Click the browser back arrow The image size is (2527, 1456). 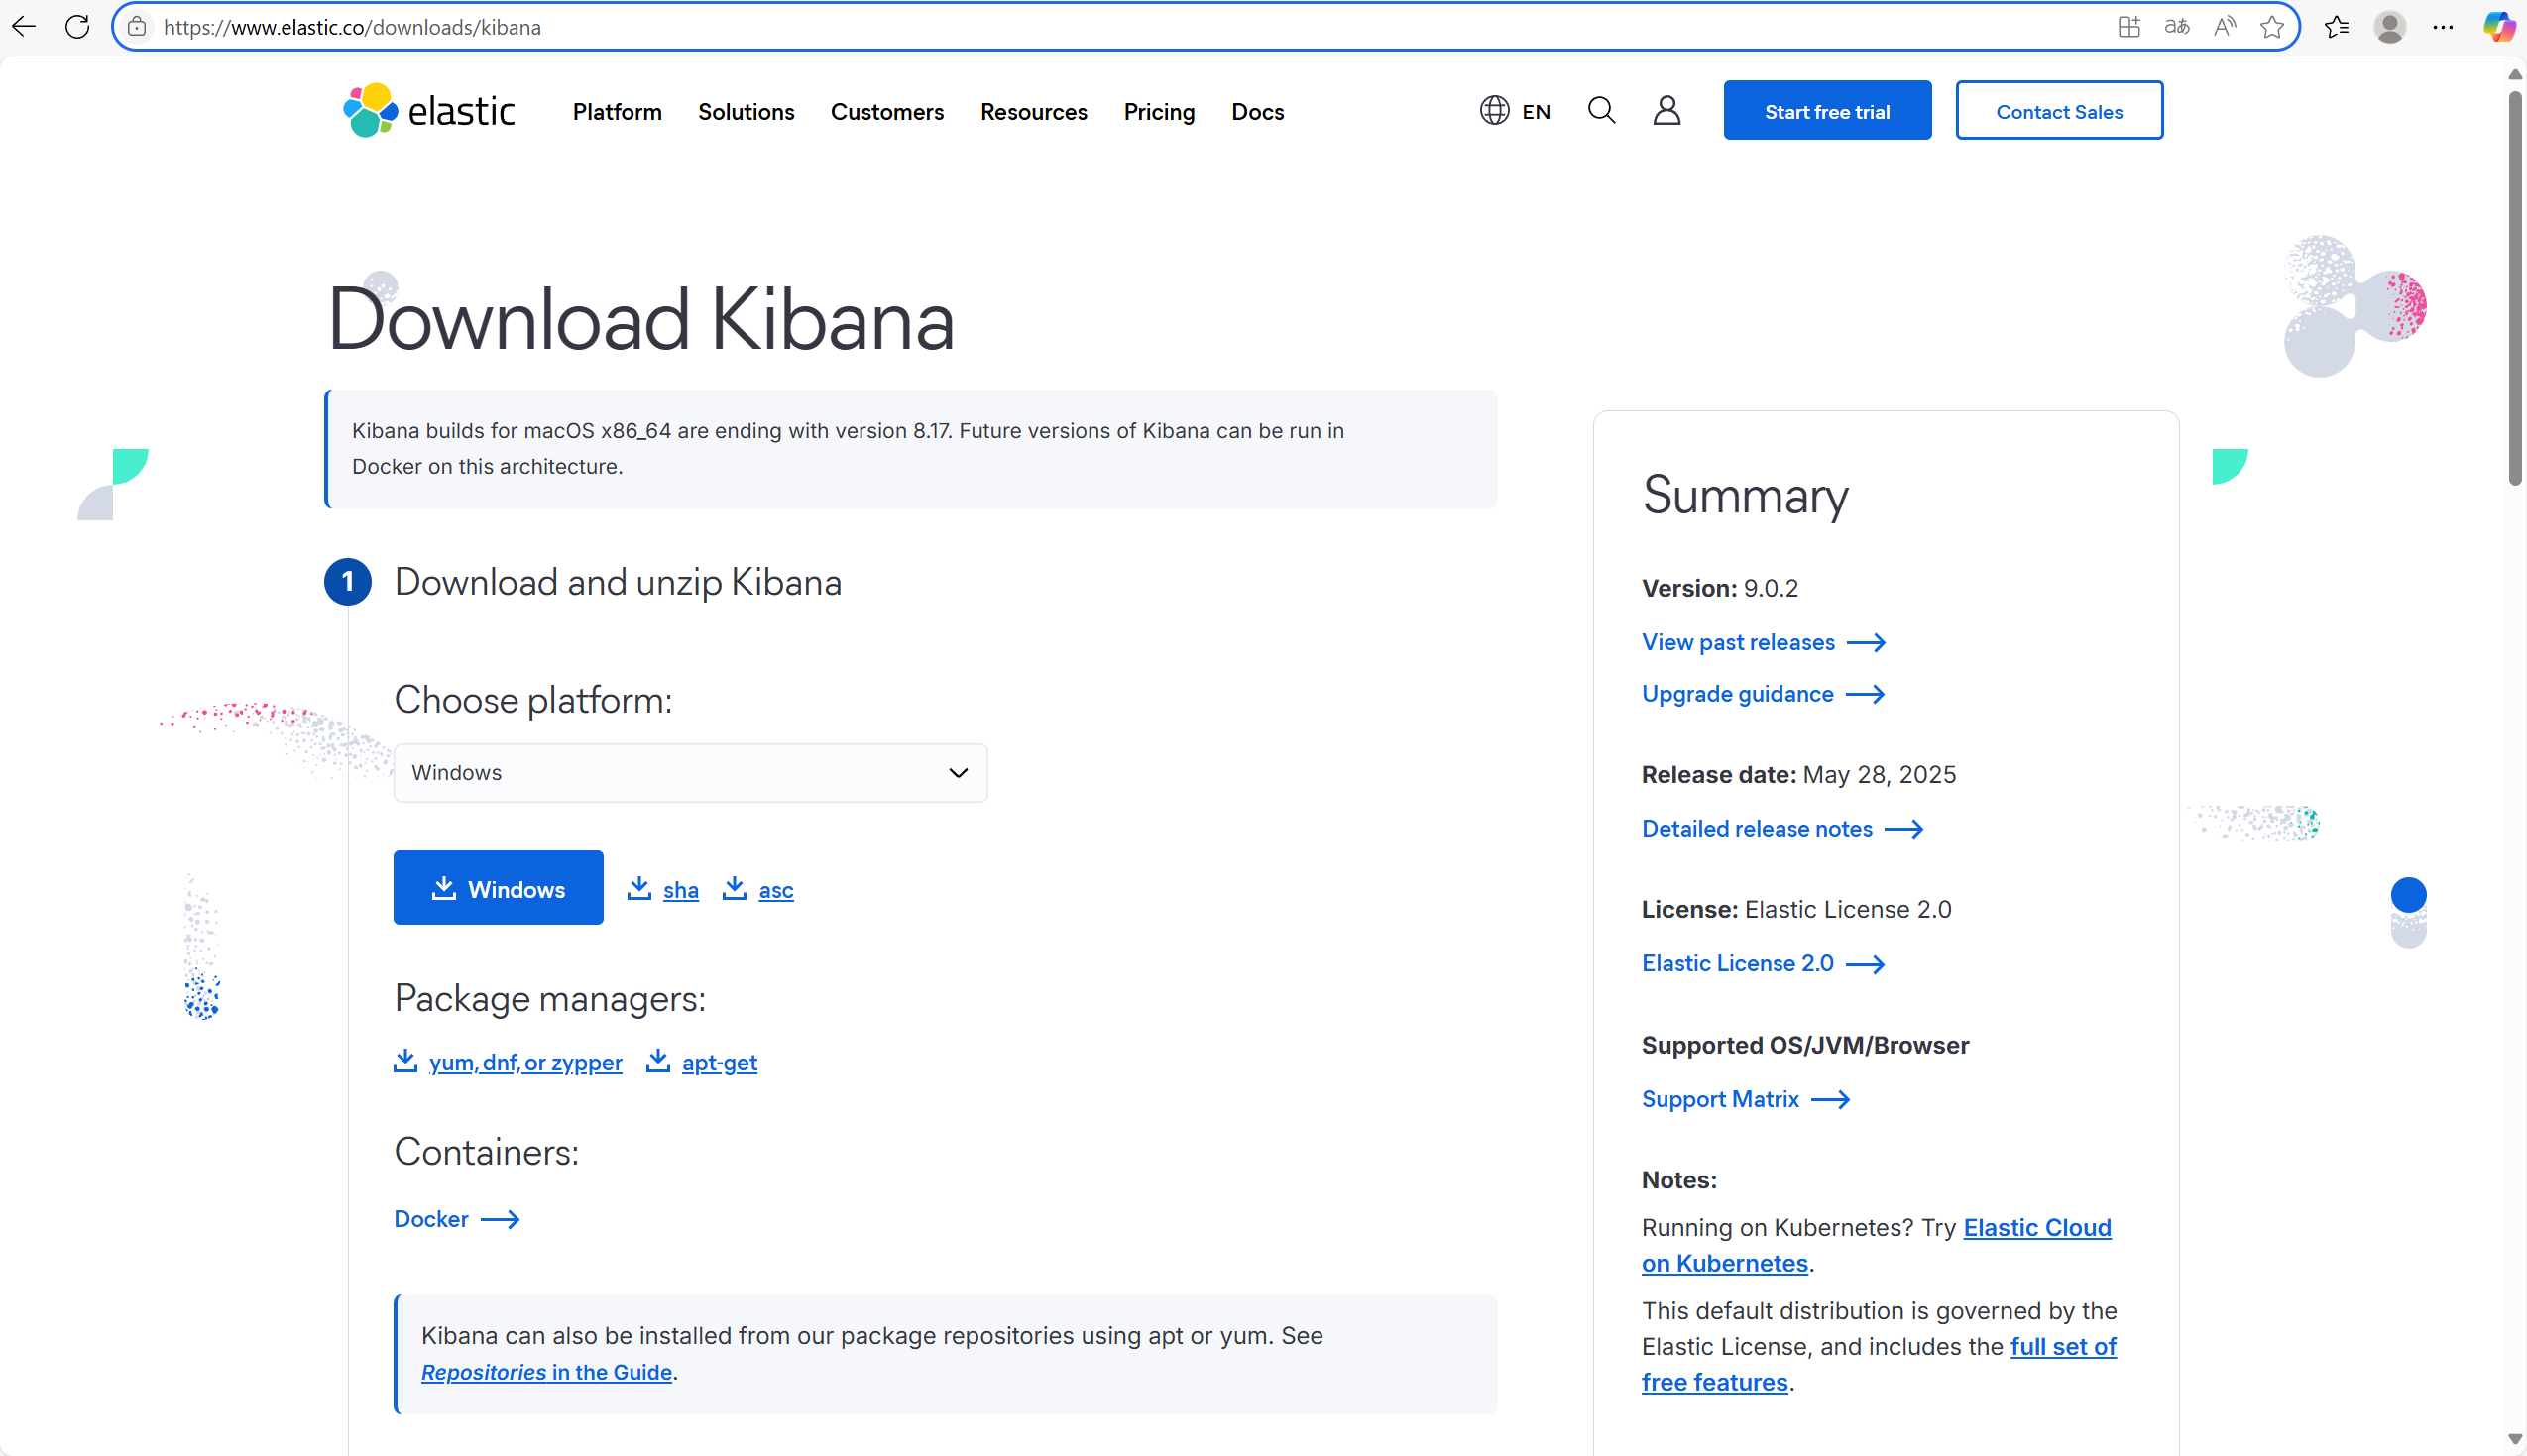tap(24, 27)
